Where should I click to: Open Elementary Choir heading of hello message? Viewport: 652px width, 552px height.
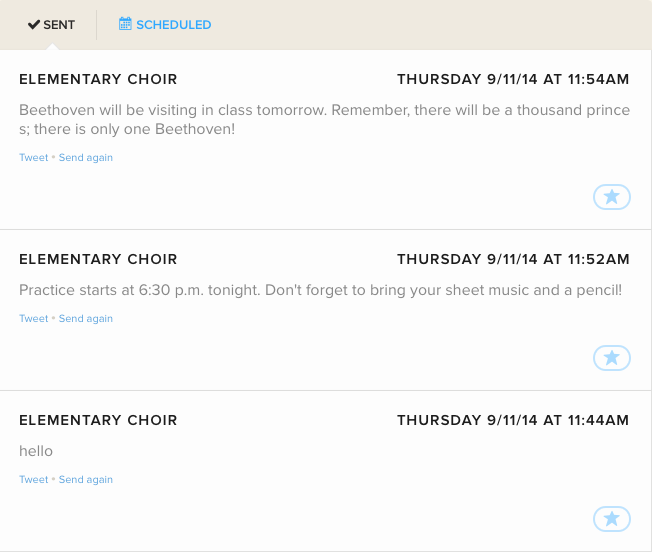tap(98, 420)
